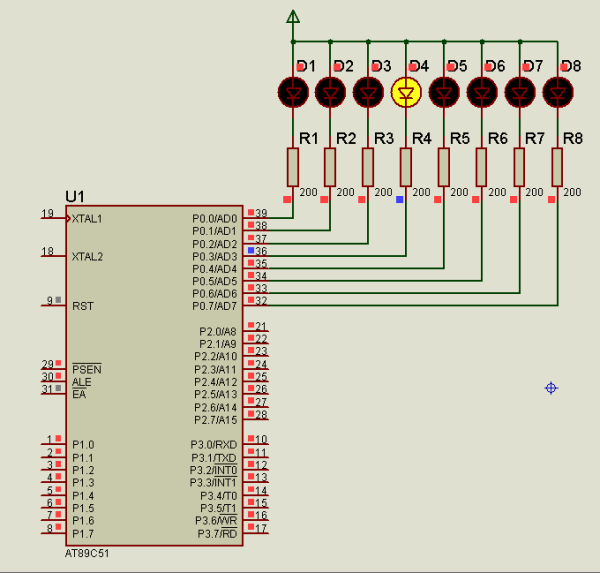This screenshot has height=573, width=600.
Task: Click the P0.3/AD3 pin label
Action: tap(215, 256)
